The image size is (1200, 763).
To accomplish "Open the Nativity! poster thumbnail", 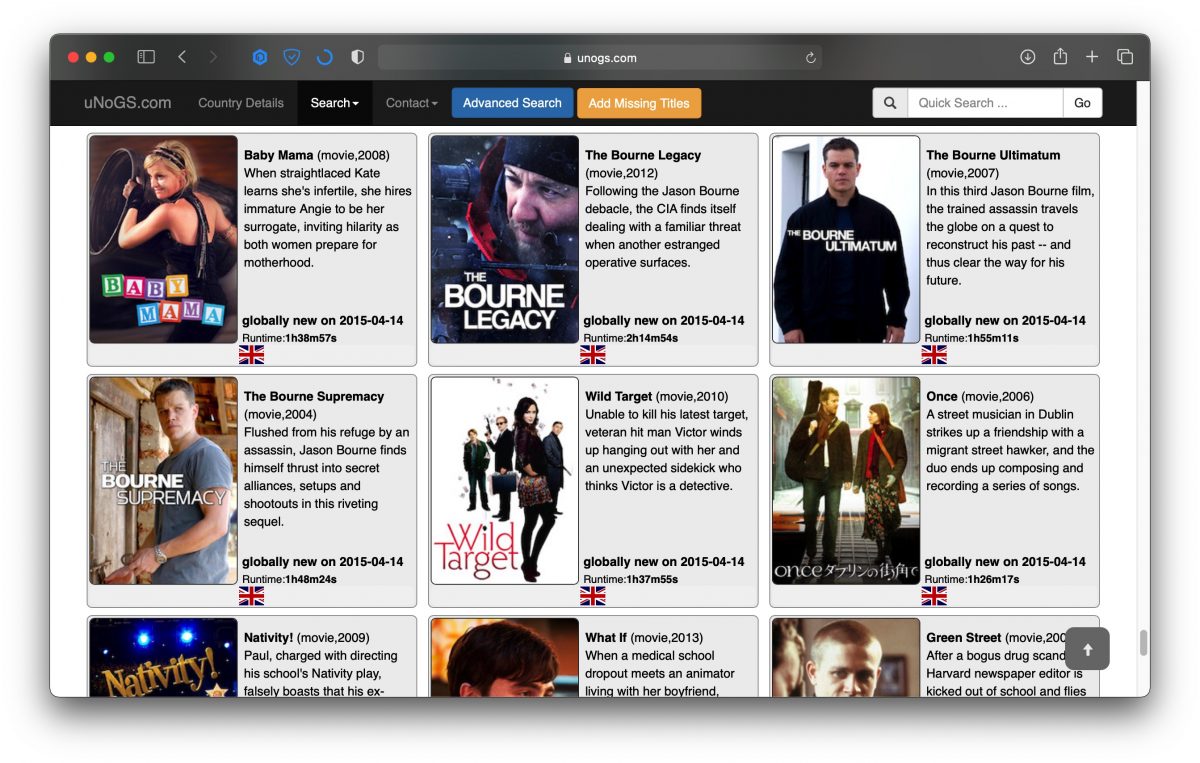I will coord(164,657).
